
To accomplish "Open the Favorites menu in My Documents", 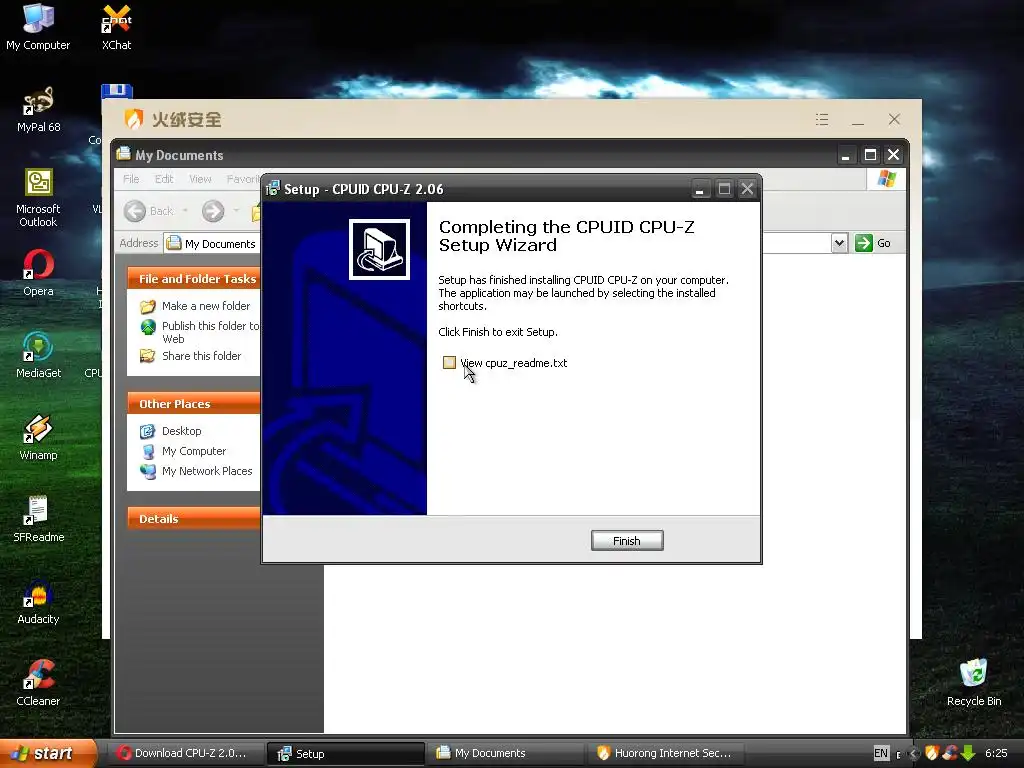I will [x=242, y=179].
